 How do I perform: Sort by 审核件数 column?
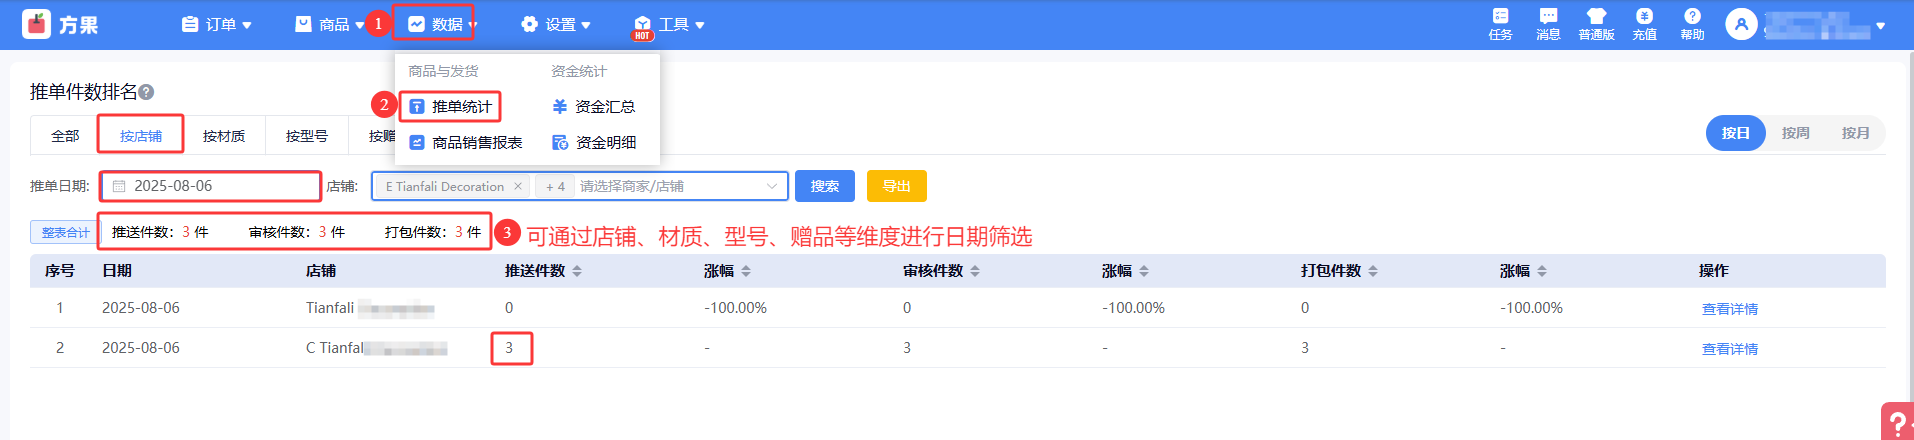tap(975, 271)
